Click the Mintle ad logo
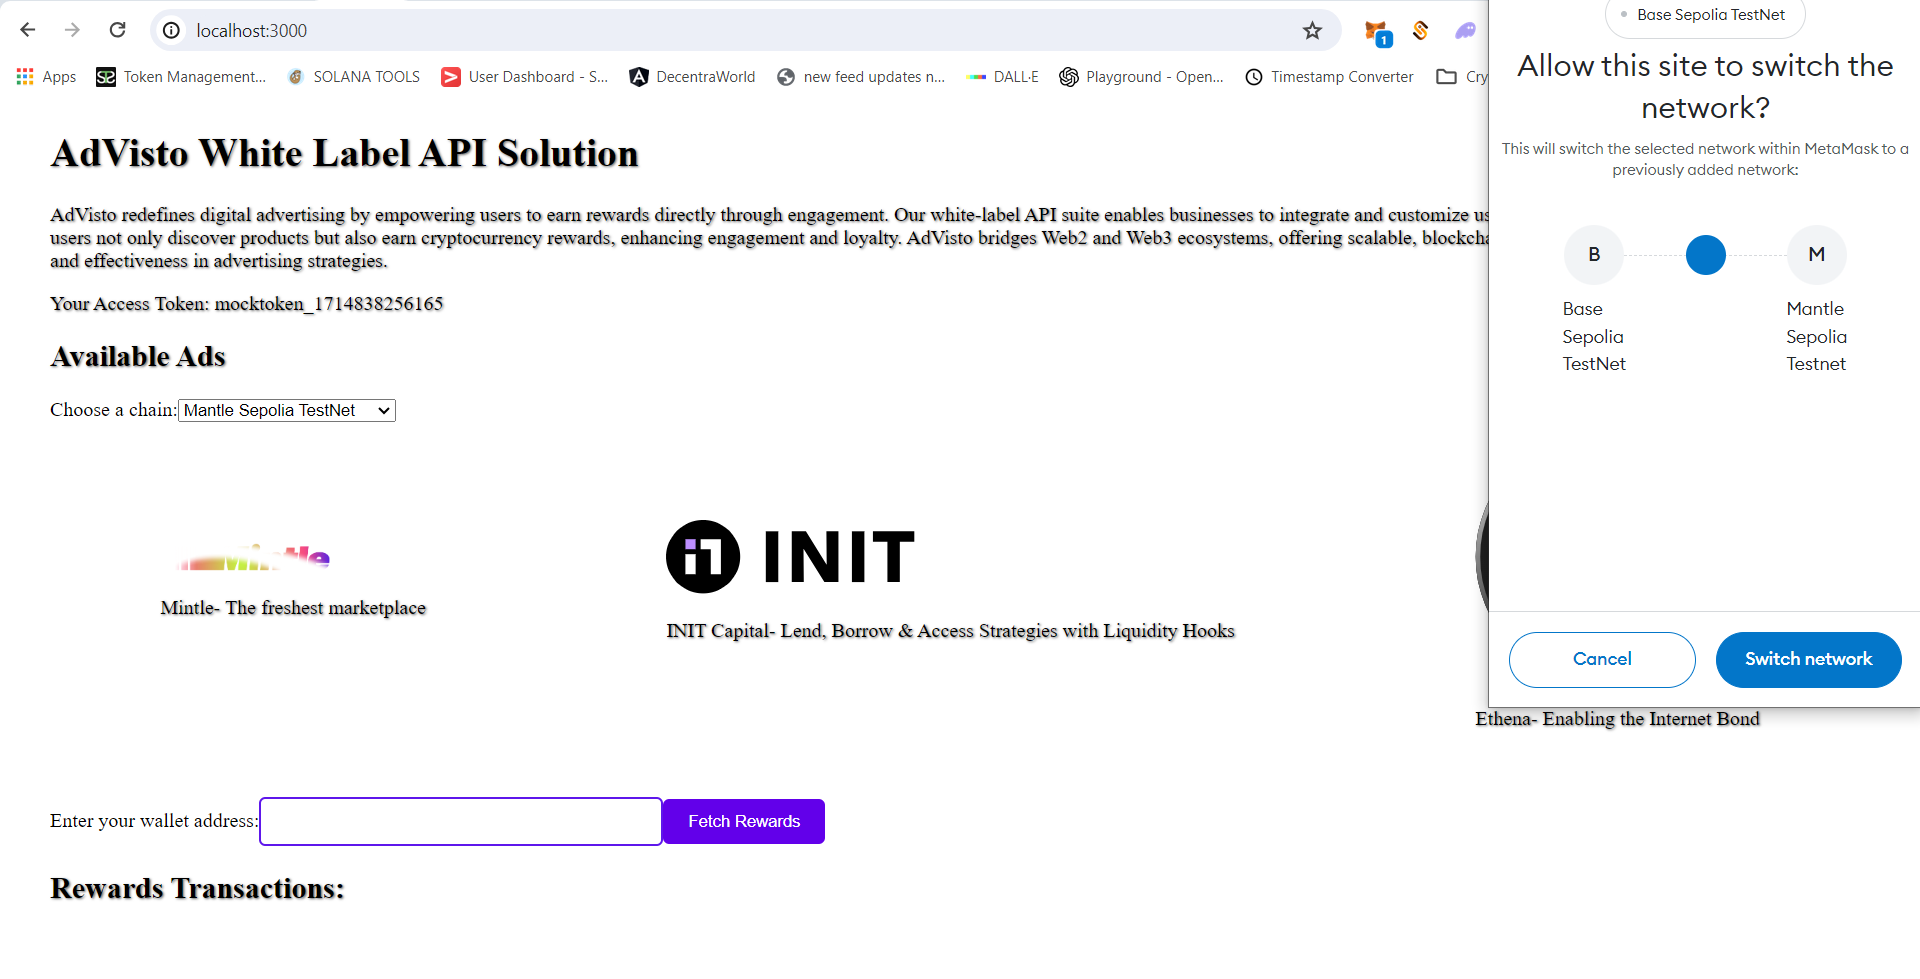Viewport: 1920px width, 979px height. [253, 558]
